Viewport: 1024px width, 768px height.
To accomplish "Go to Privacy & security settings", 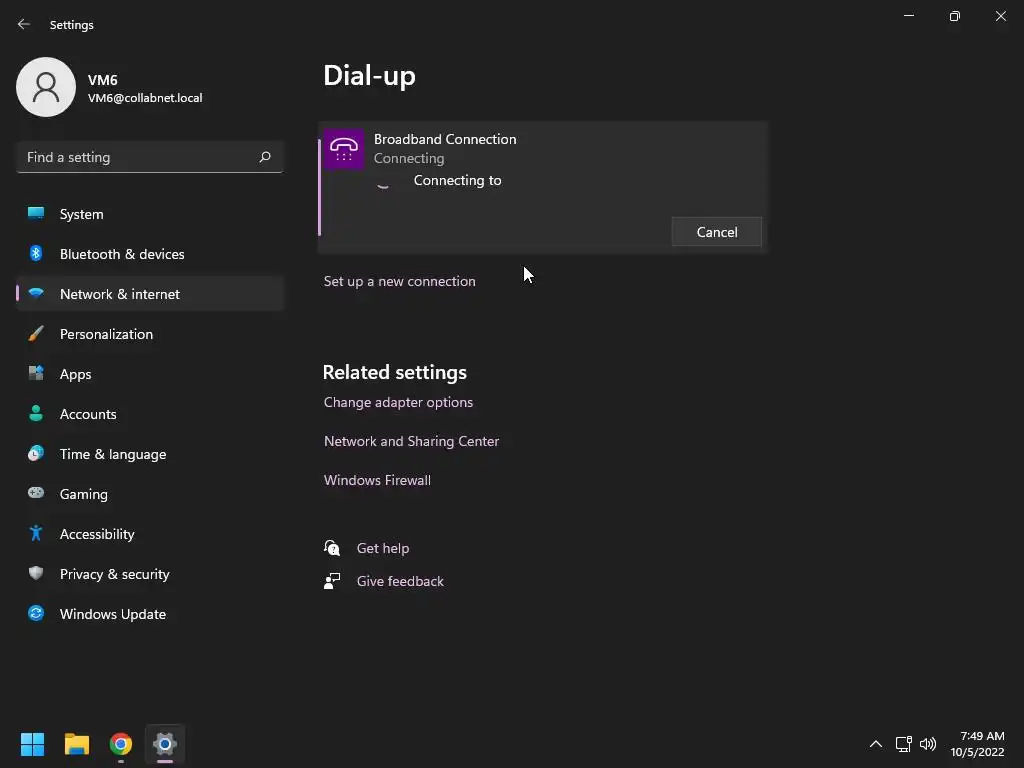I will coord(114,574).
